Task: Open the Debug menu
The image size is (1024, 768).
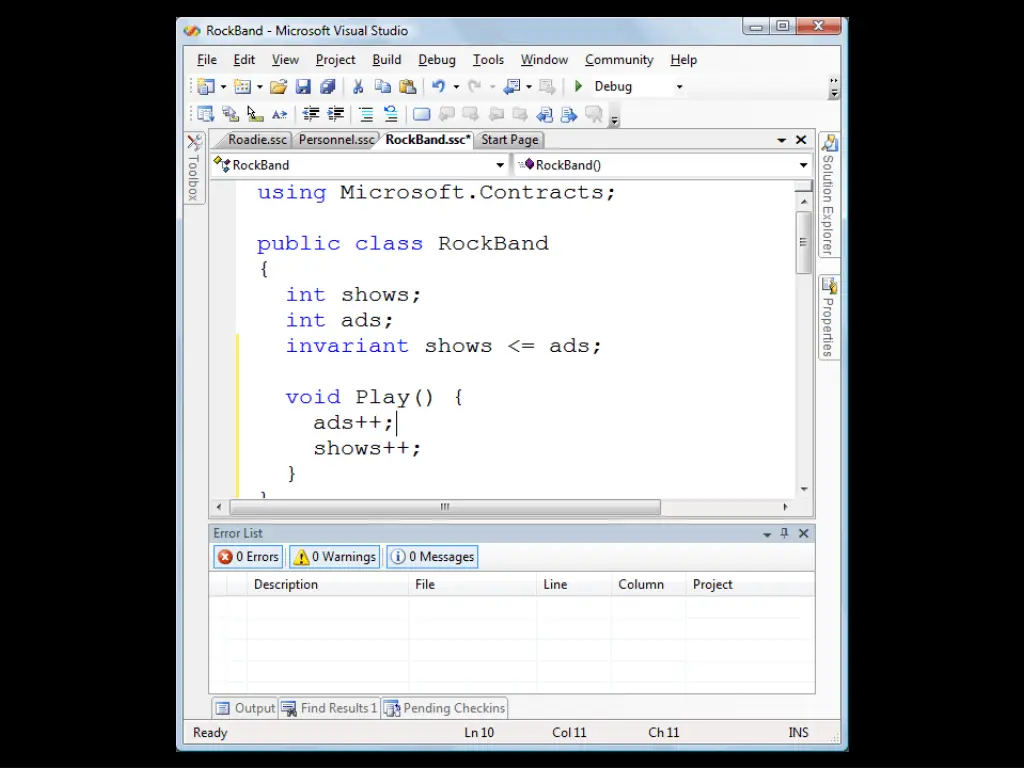Action: pyautogui.click(x=437, y=59)
